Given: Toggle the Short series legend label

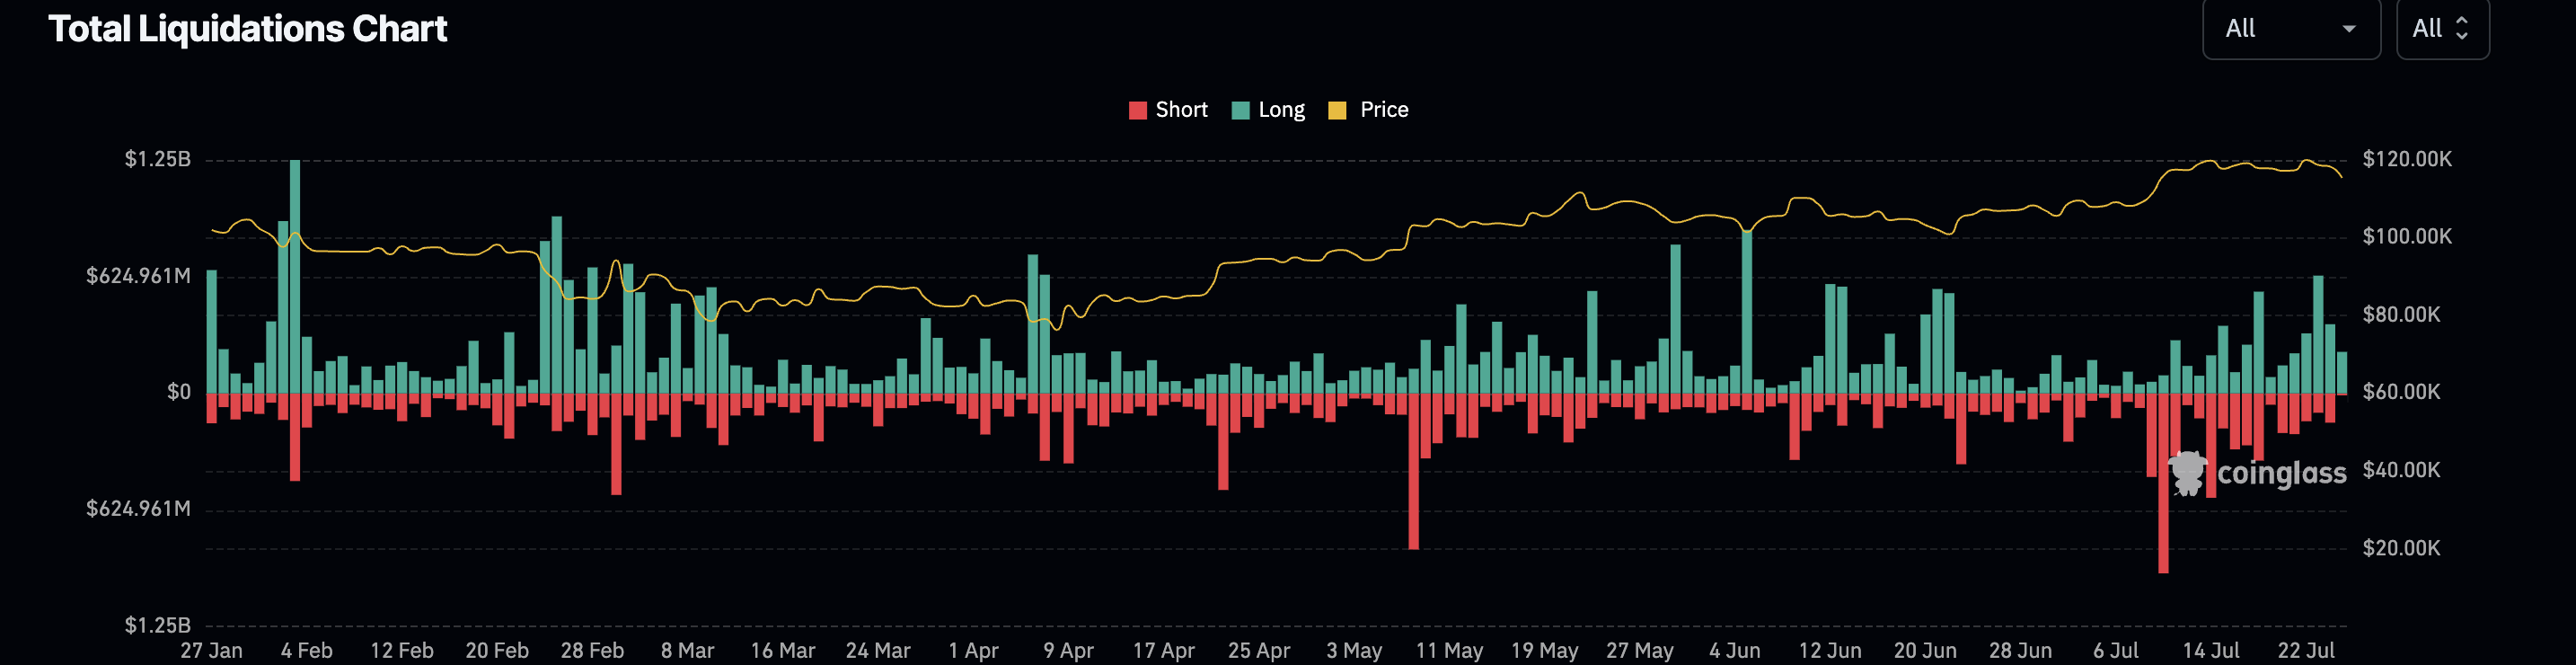Looking at the screenshot, I should click(1181, 110).
